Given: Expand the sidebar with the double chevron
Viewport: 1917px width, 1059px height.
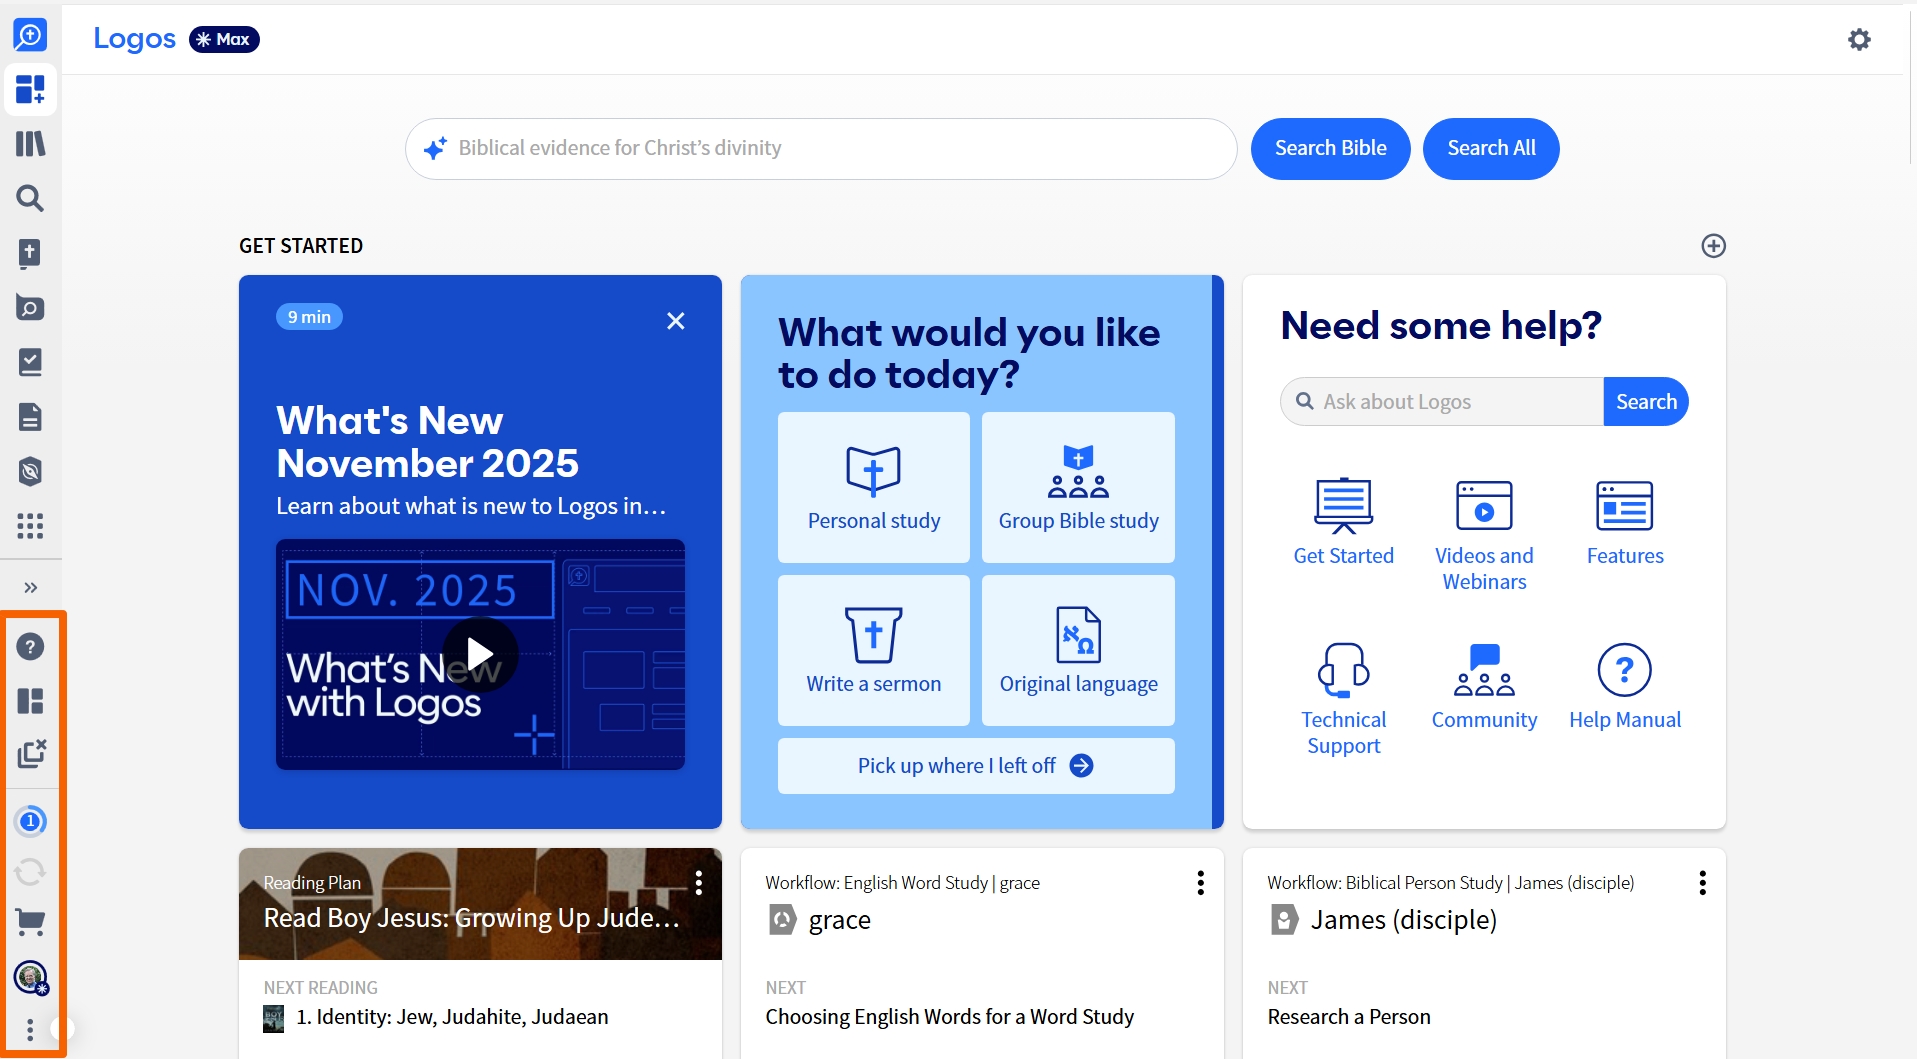Looking at the screenshot, I should pos(30,587).
